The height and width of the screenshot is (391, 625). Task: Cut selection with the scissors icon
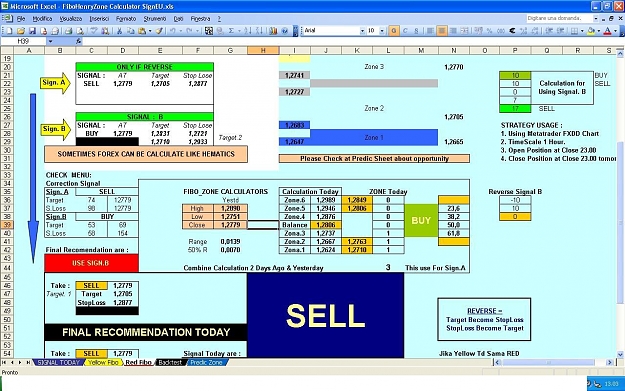119,31
